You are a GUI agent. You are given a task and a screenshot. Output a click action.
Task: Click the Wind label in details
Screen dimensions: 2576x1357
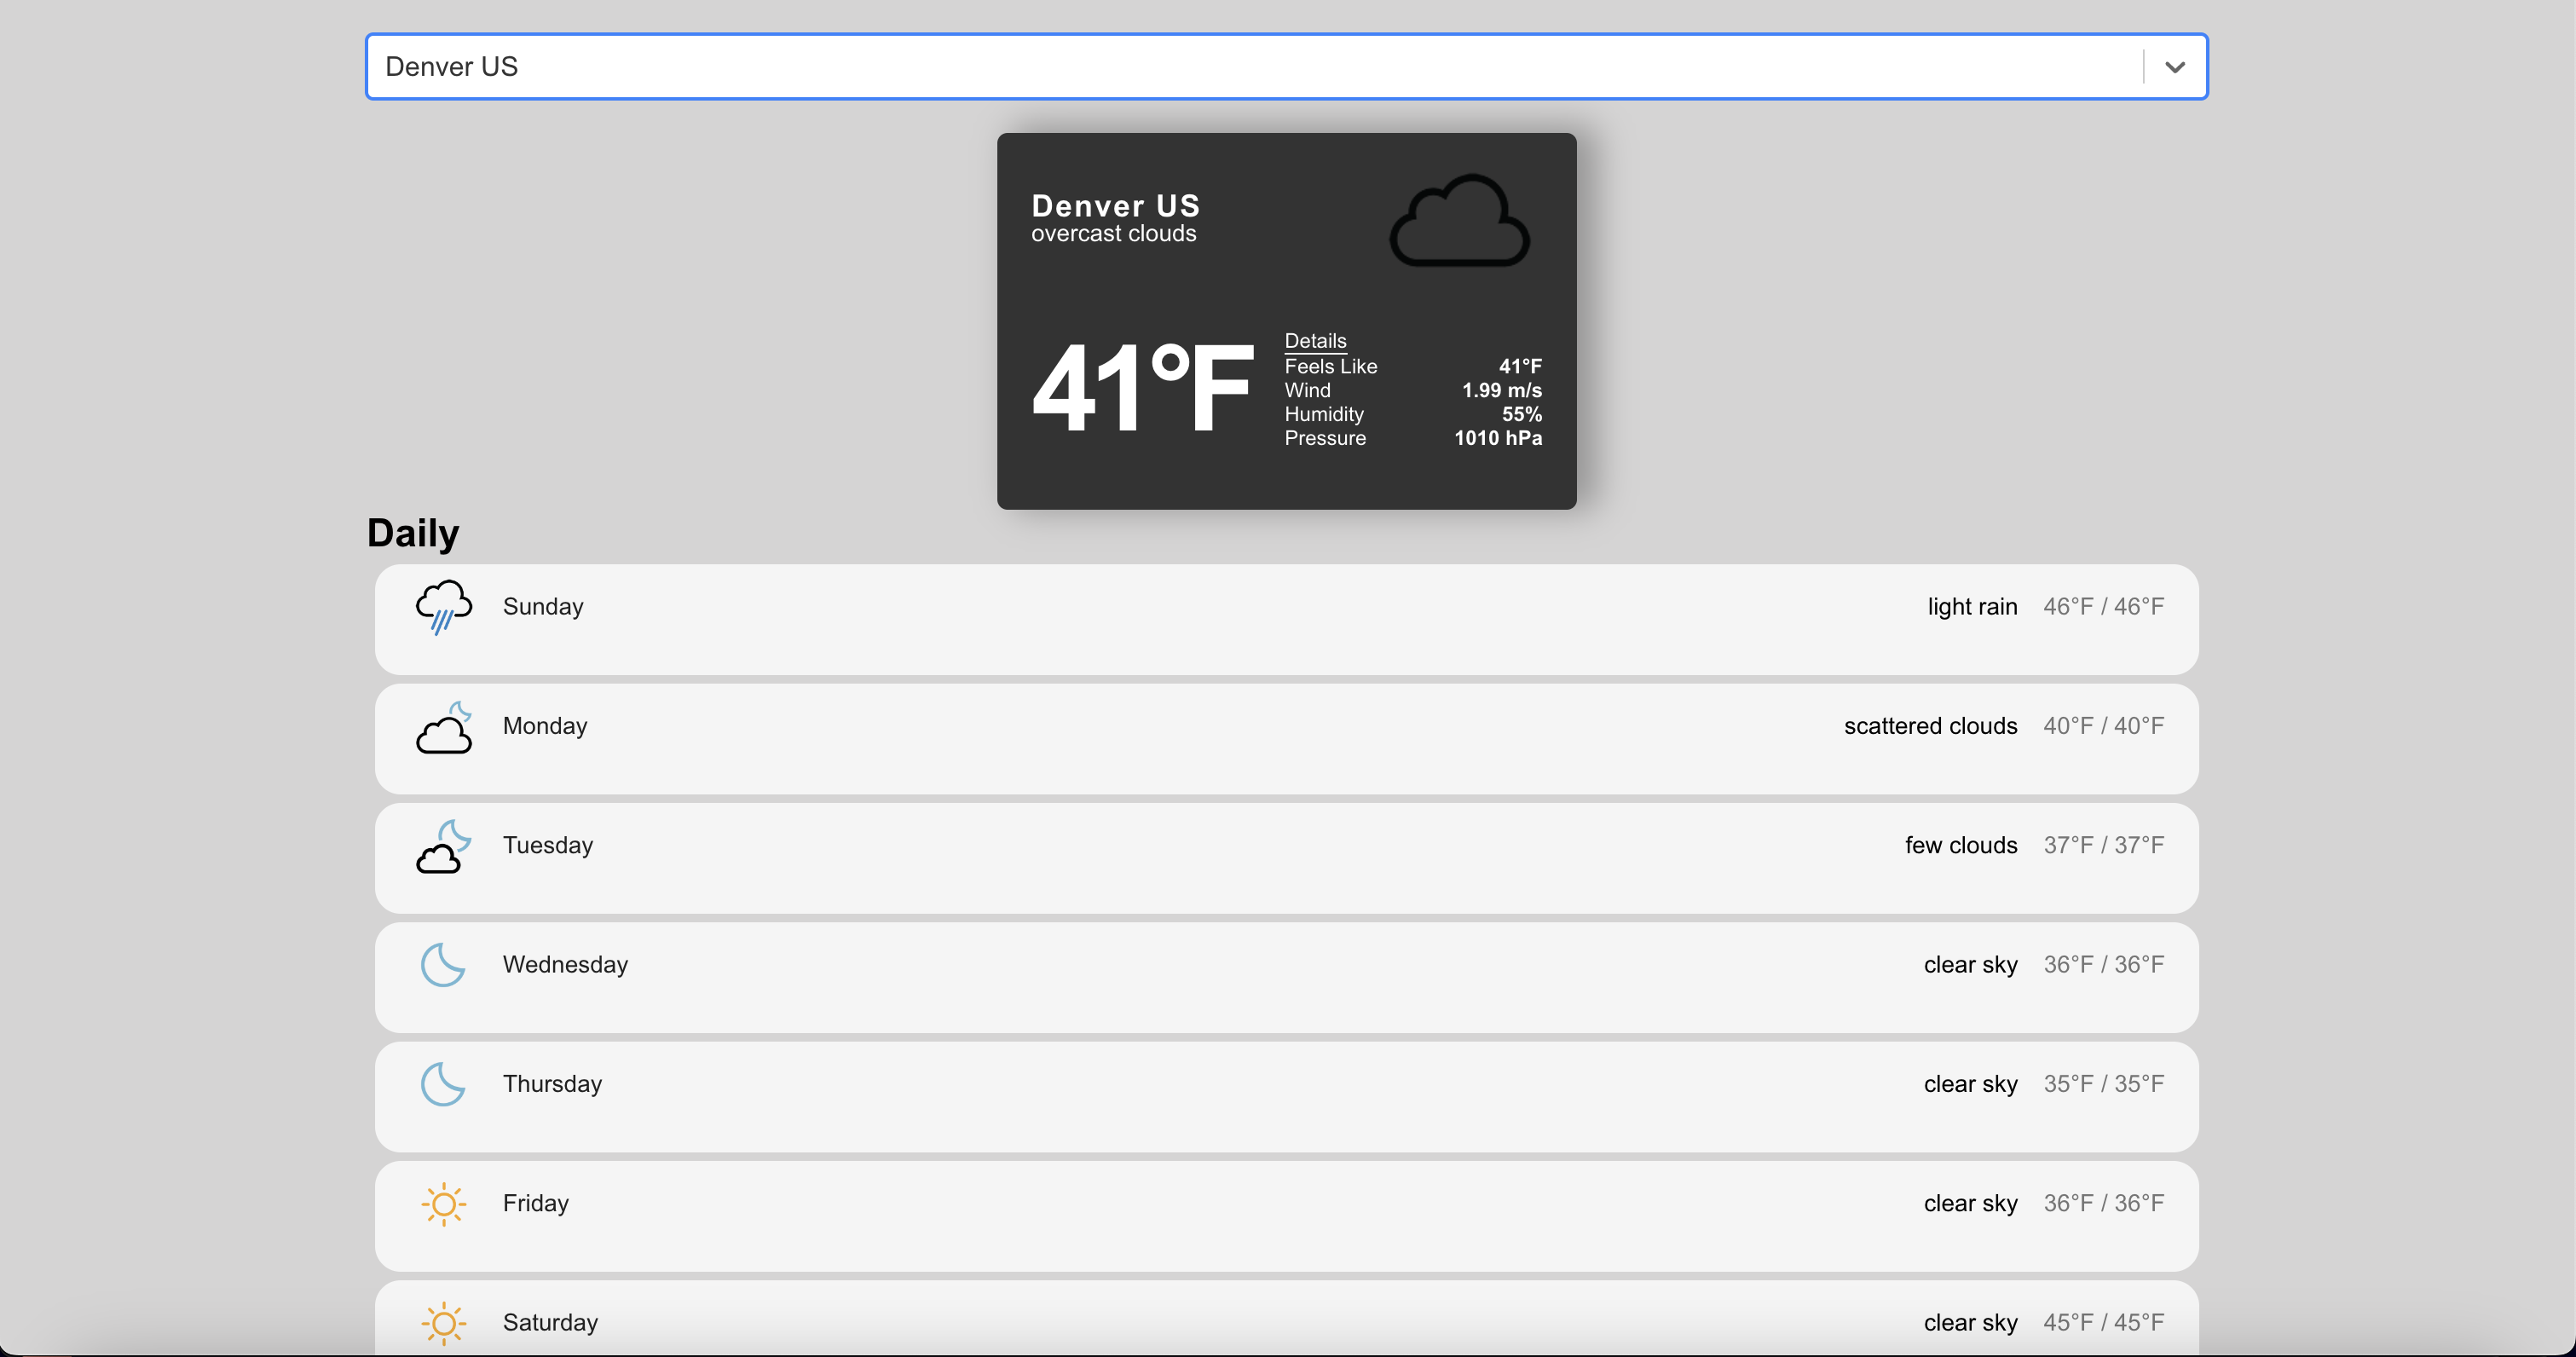(1307, 390)
